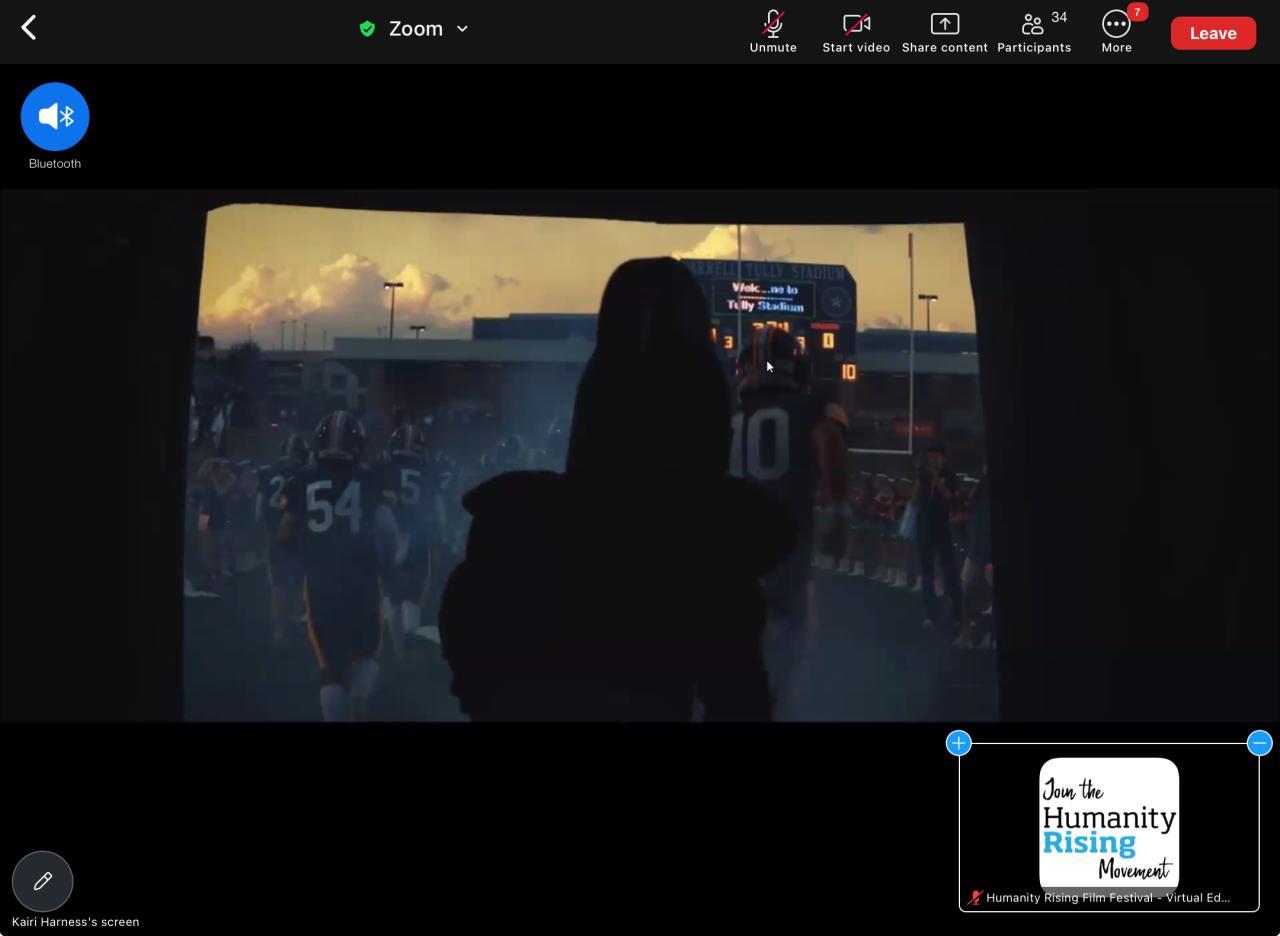This screenshot has height=936, width=1280.
Task: Go back using the back arrow
Action: coord(29,28)
